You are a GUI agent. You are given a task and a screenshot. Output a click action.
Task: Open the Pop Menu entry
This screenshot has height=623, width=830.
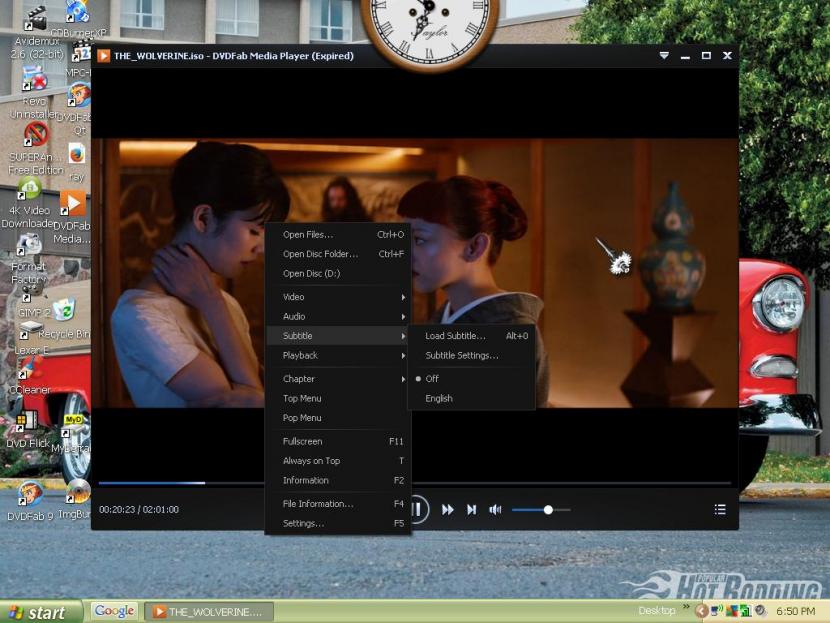click(x=338, y=418)
